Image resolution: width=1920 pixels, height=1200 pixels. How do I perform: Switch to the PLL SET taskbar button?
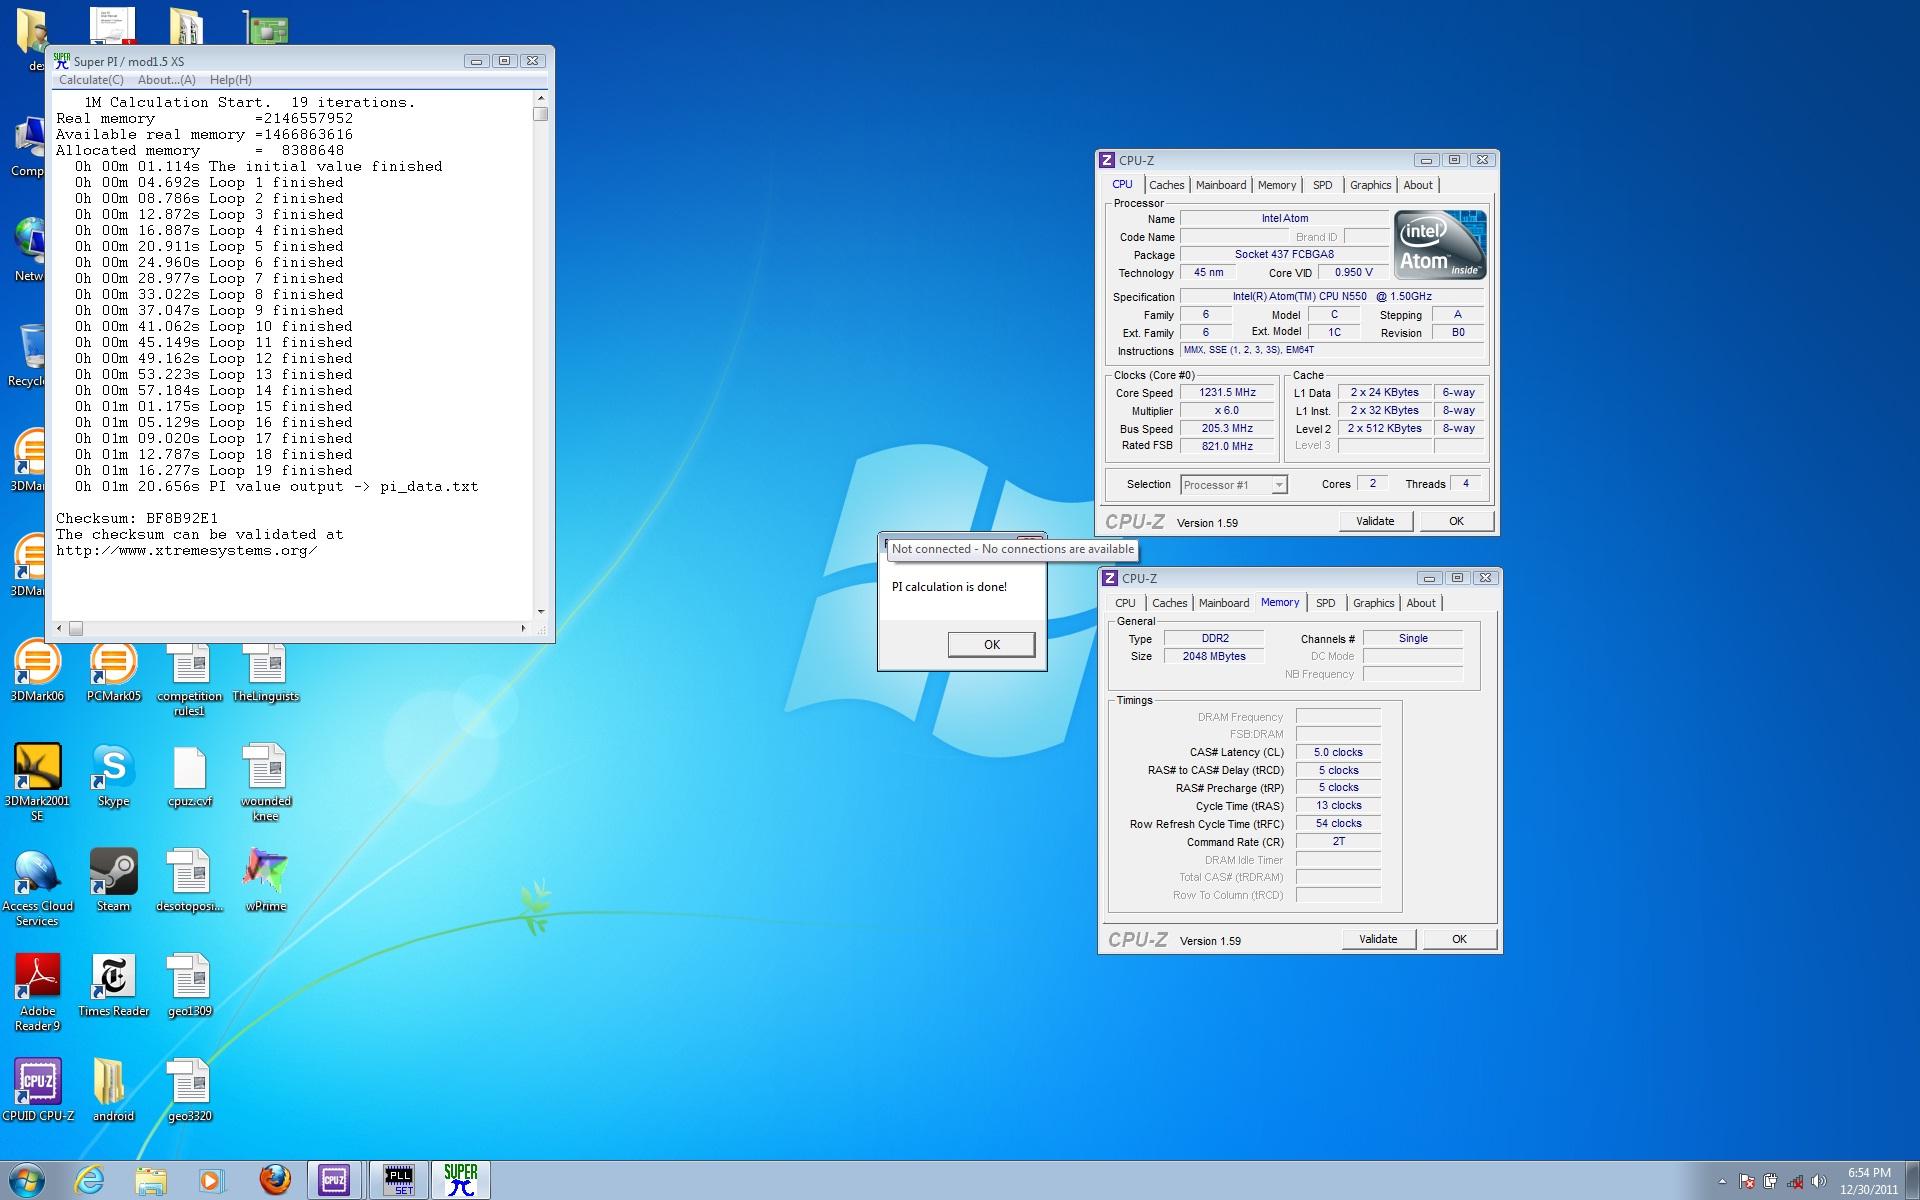(399, 1180)
